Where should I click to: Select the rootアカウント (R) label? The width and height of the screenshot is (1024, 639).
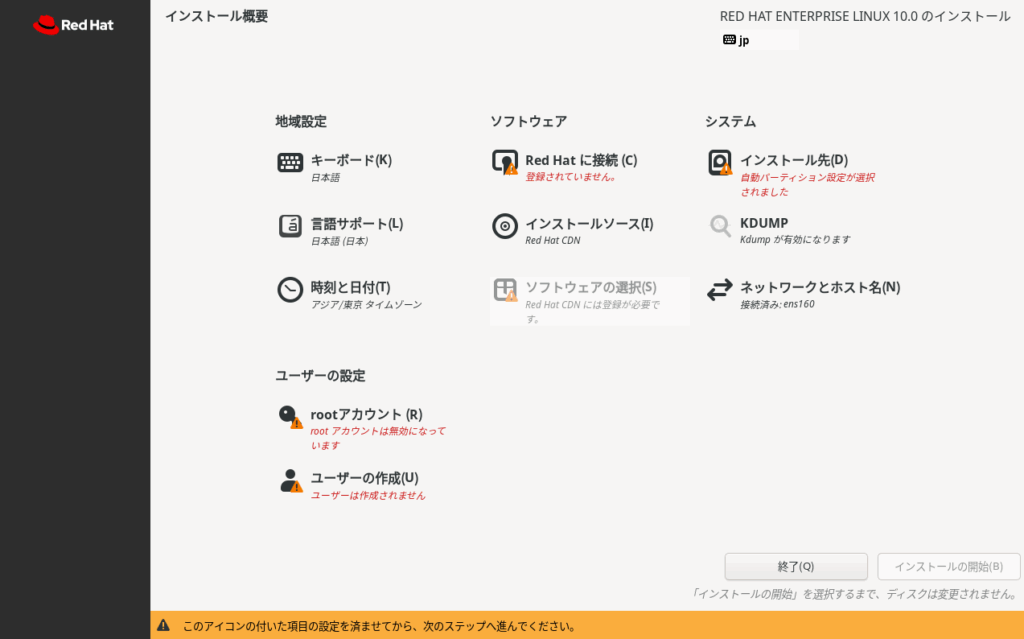coord(366,414)
